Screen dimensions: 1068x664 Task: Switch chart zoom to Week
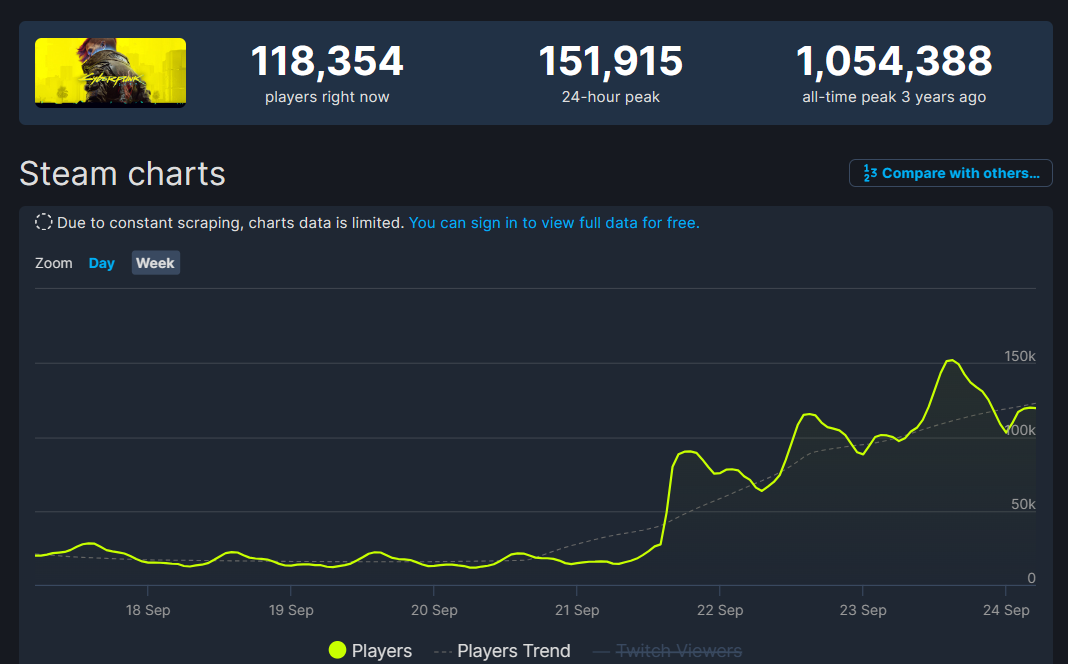tap(155, 263)
